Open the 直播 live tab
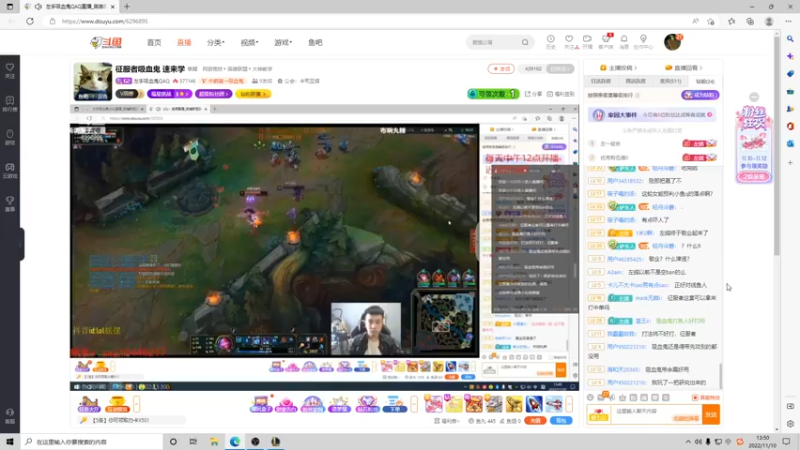The height and width of the screenshot is (450, 800). (x=184, y=42)
